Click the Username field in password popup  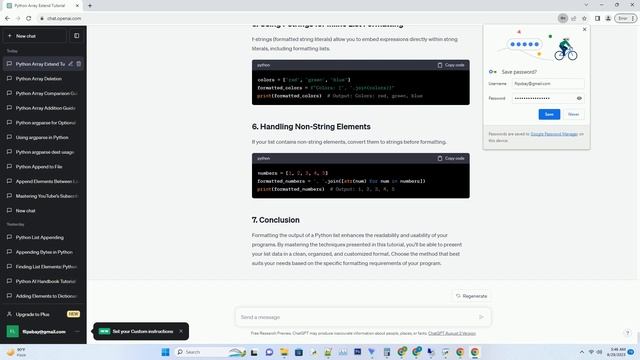tap(548, 84)
